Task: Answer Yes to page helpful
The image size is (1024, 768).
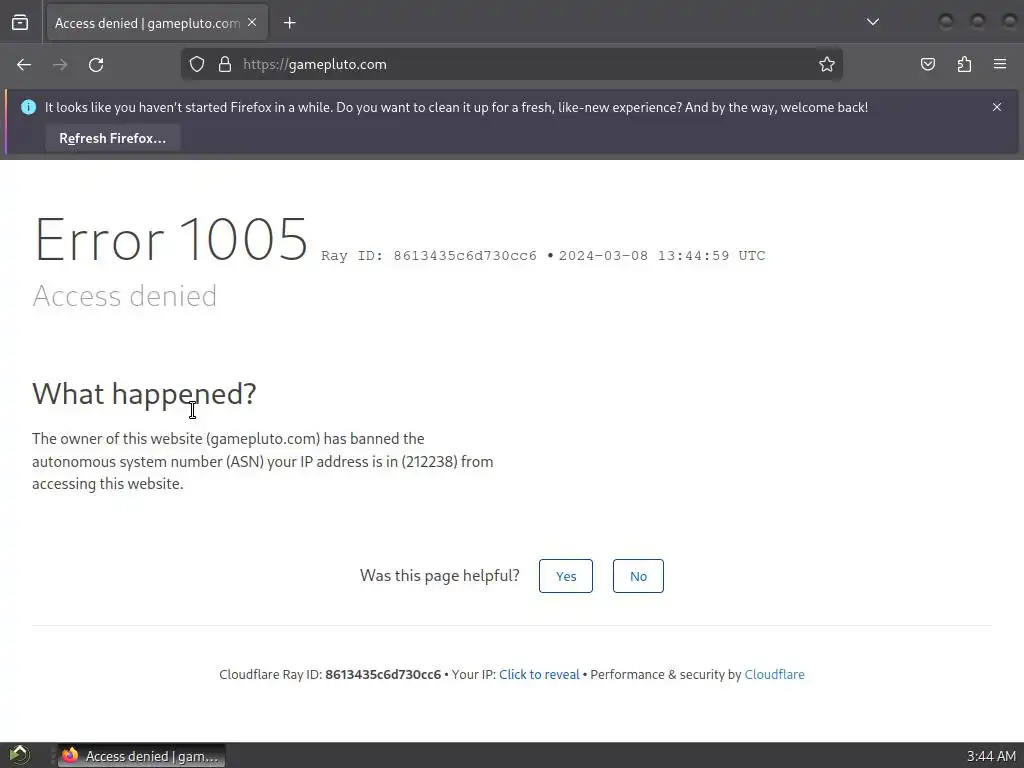Action: pyautogui.click(x=566, y=576)
